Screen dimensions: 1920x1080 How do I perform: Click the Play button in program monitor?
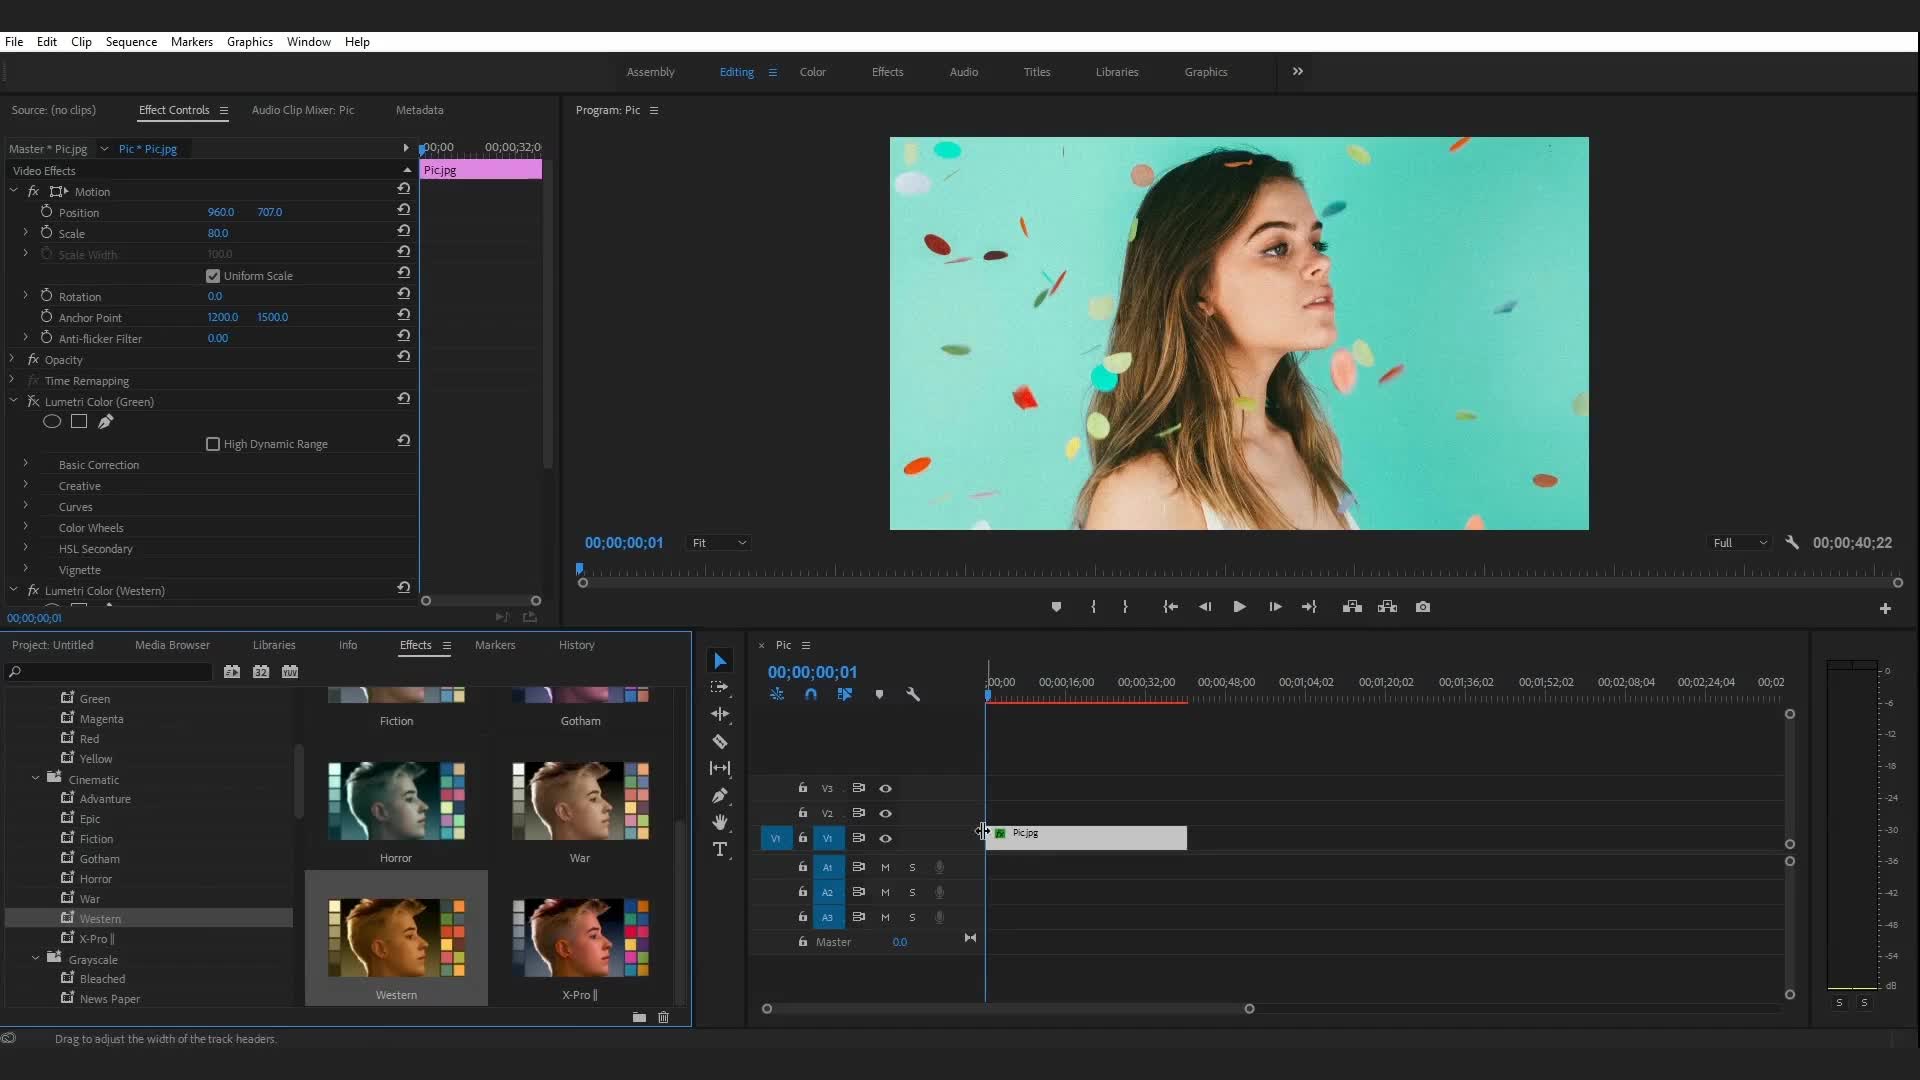(1238, 607)
